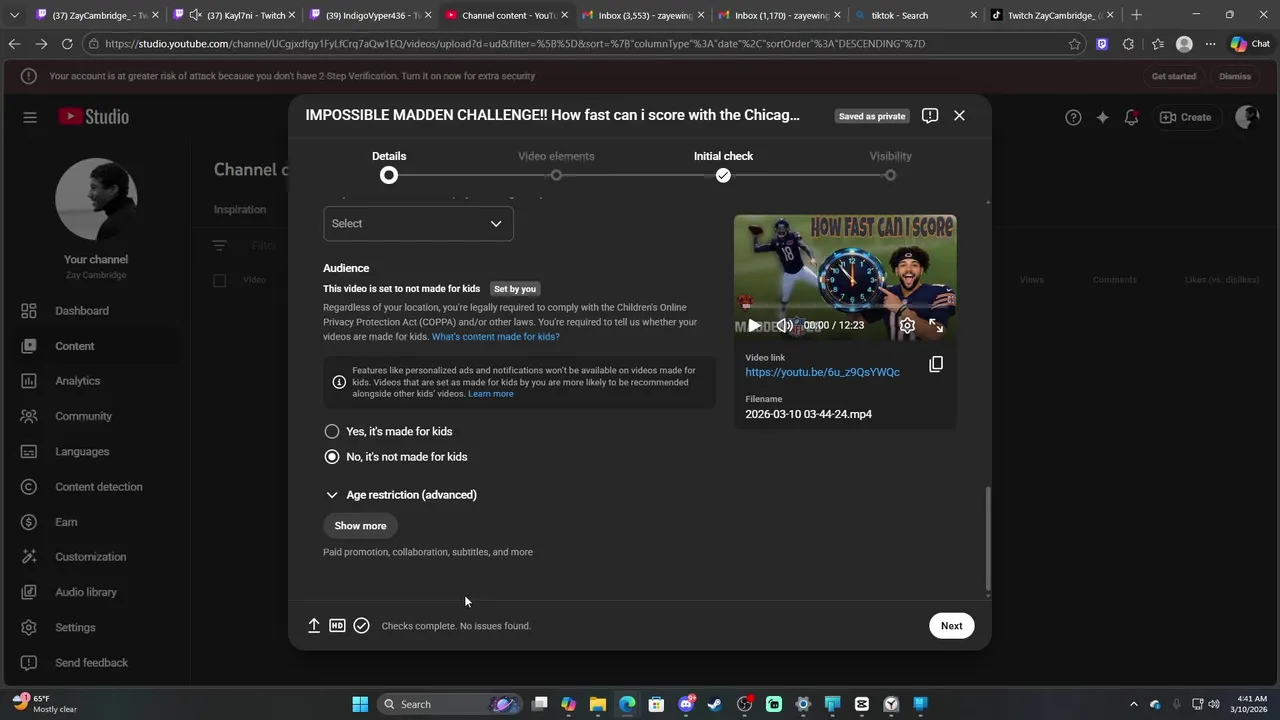Viewport: 1280px width, 720px height.
Task: Open the sparkle Ask Studio icon
Action: click(x=1102, y=117)
